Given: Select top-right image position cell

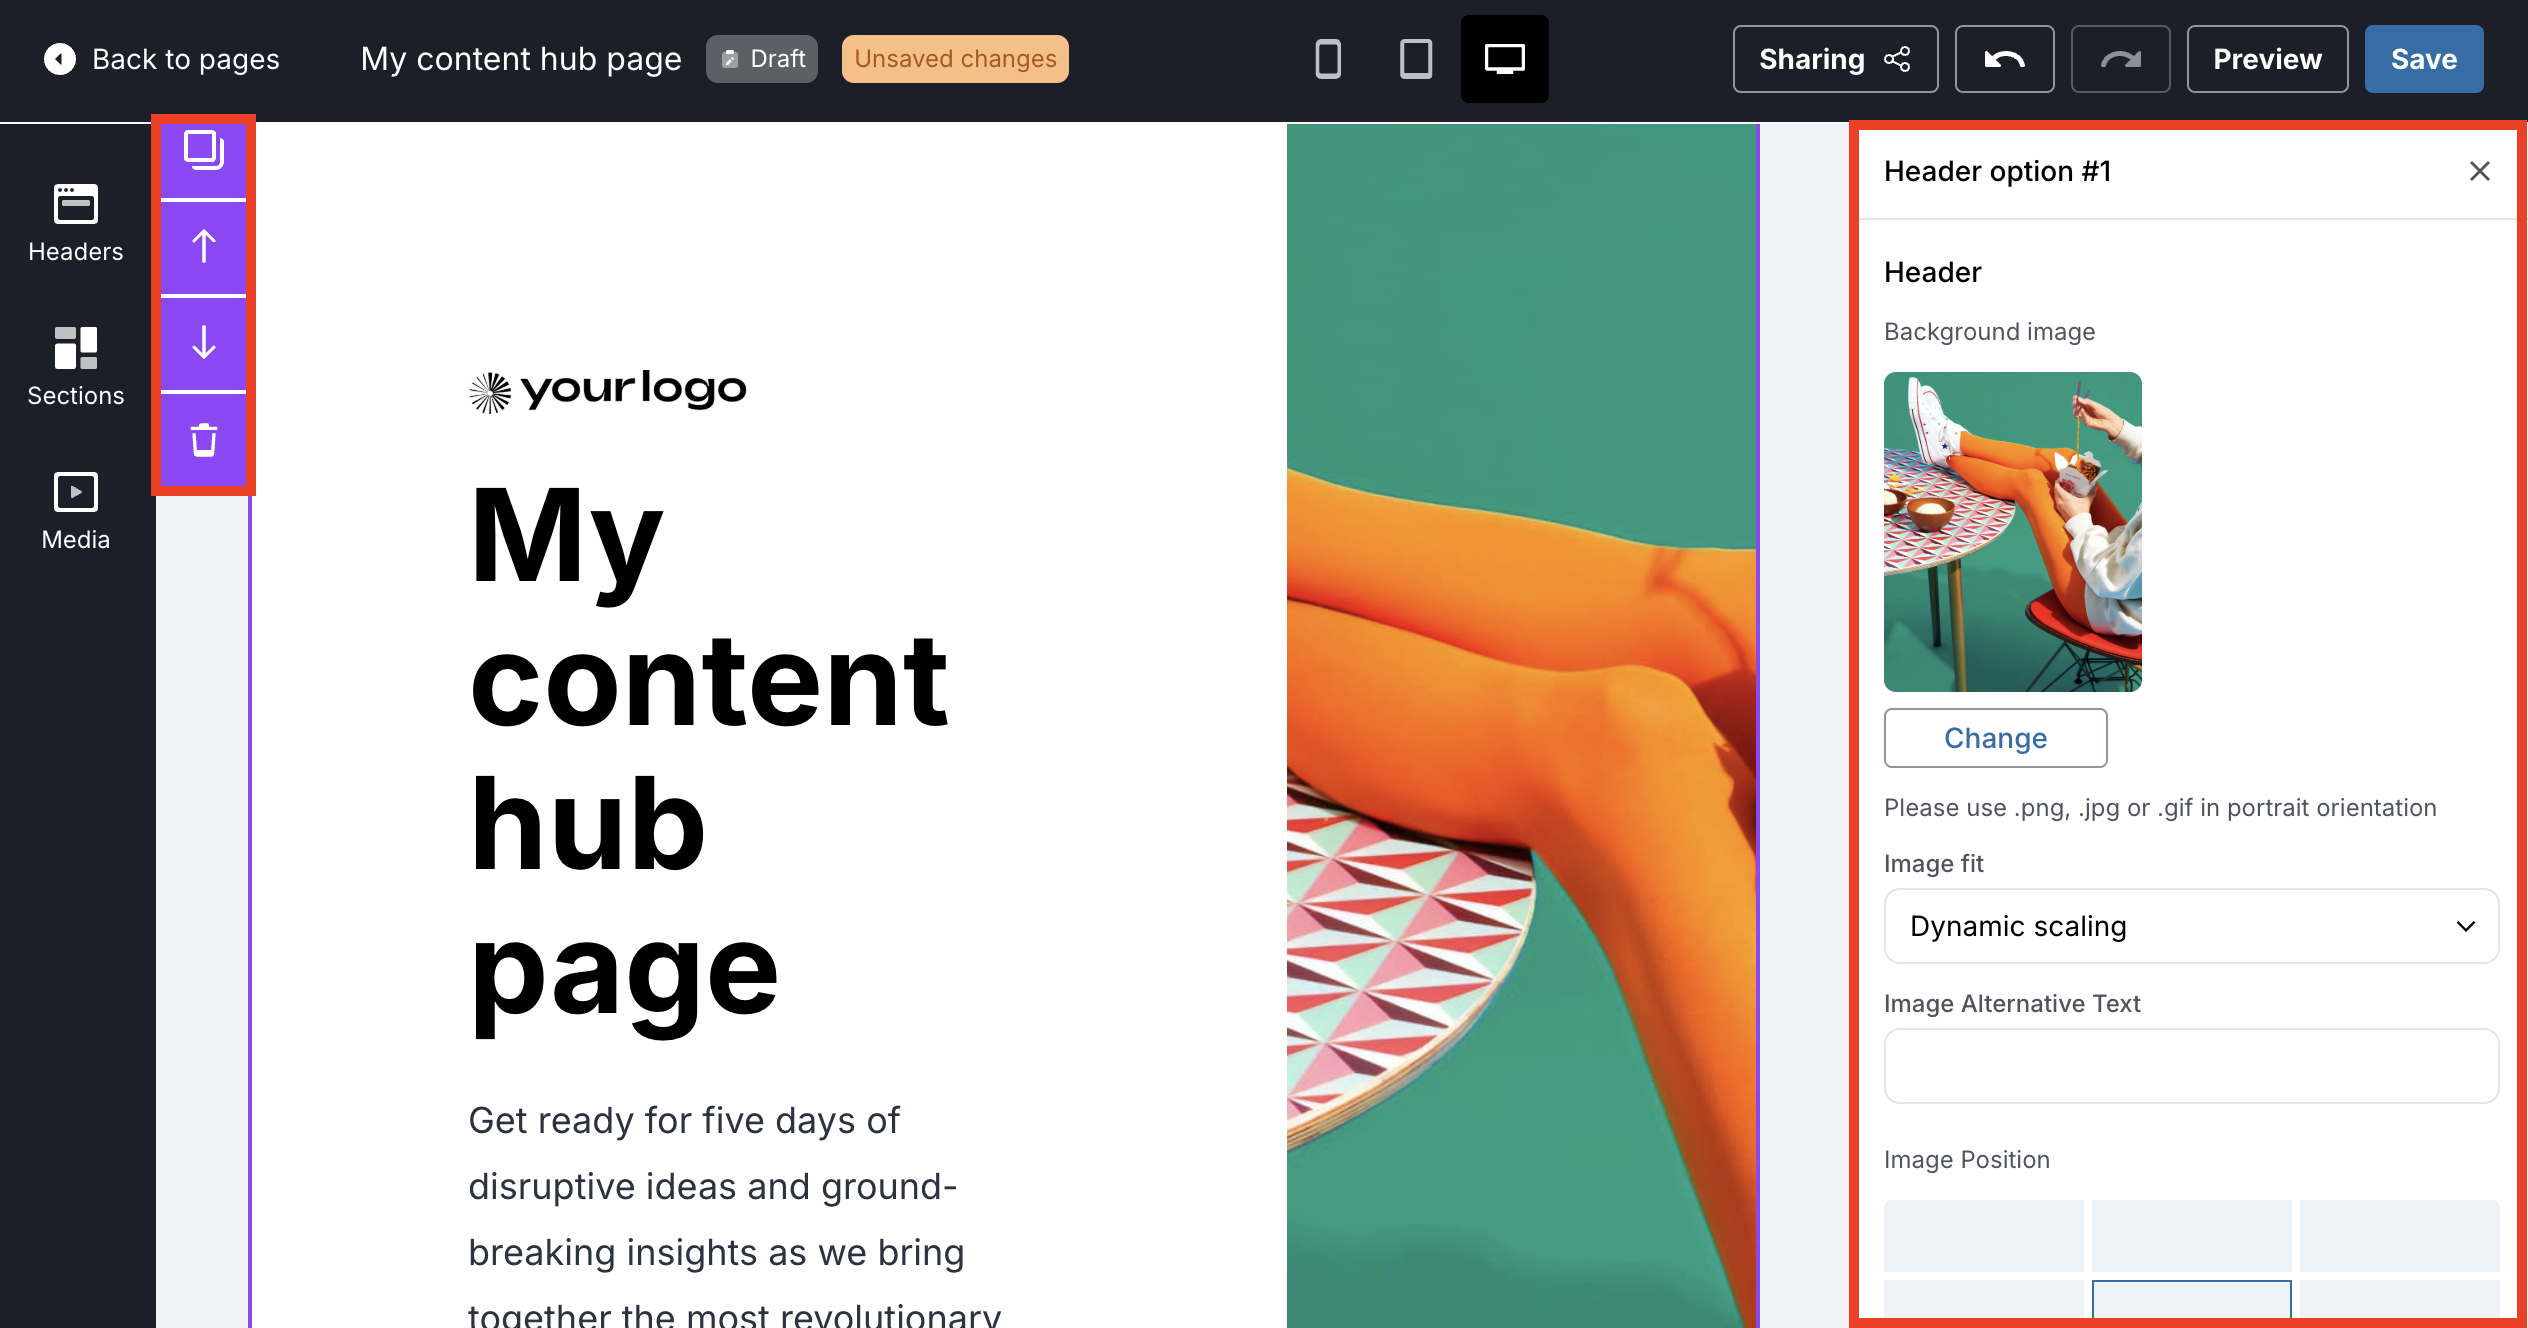Looking at the screenshot, I should tap(2399, 1236).
